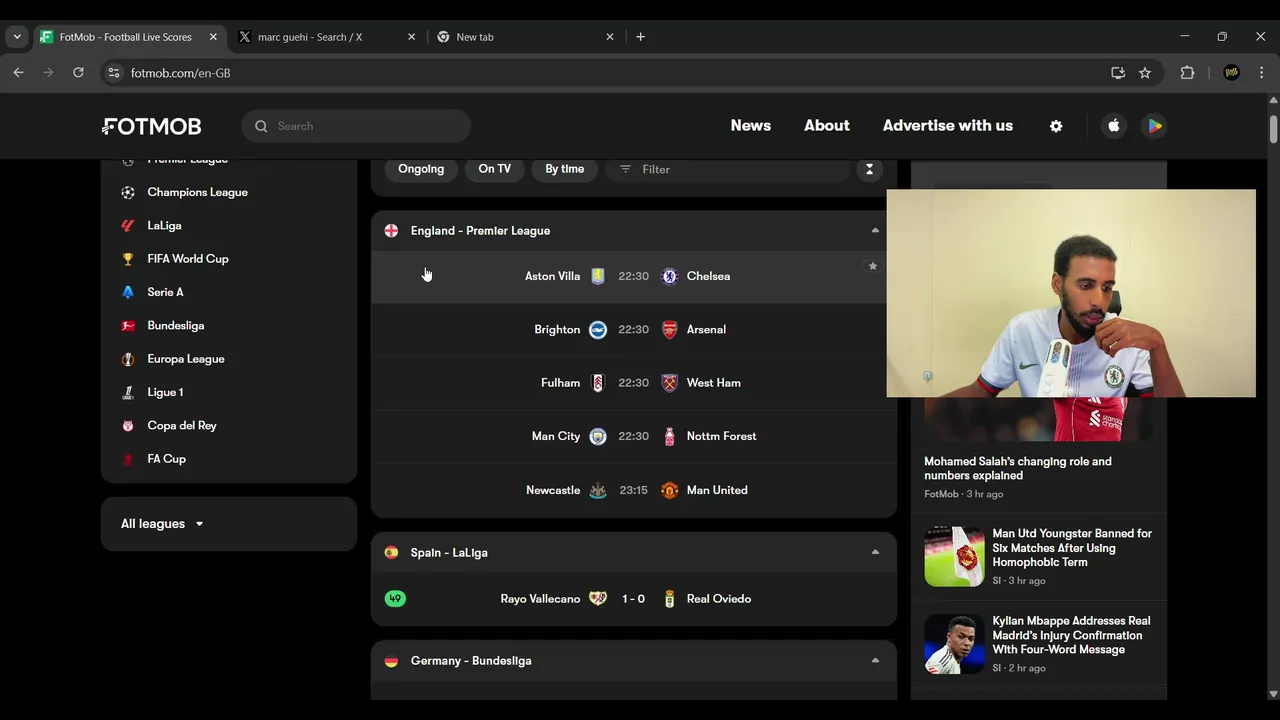Click the Chelsea crest in fixtures

[x=670, y=276]
